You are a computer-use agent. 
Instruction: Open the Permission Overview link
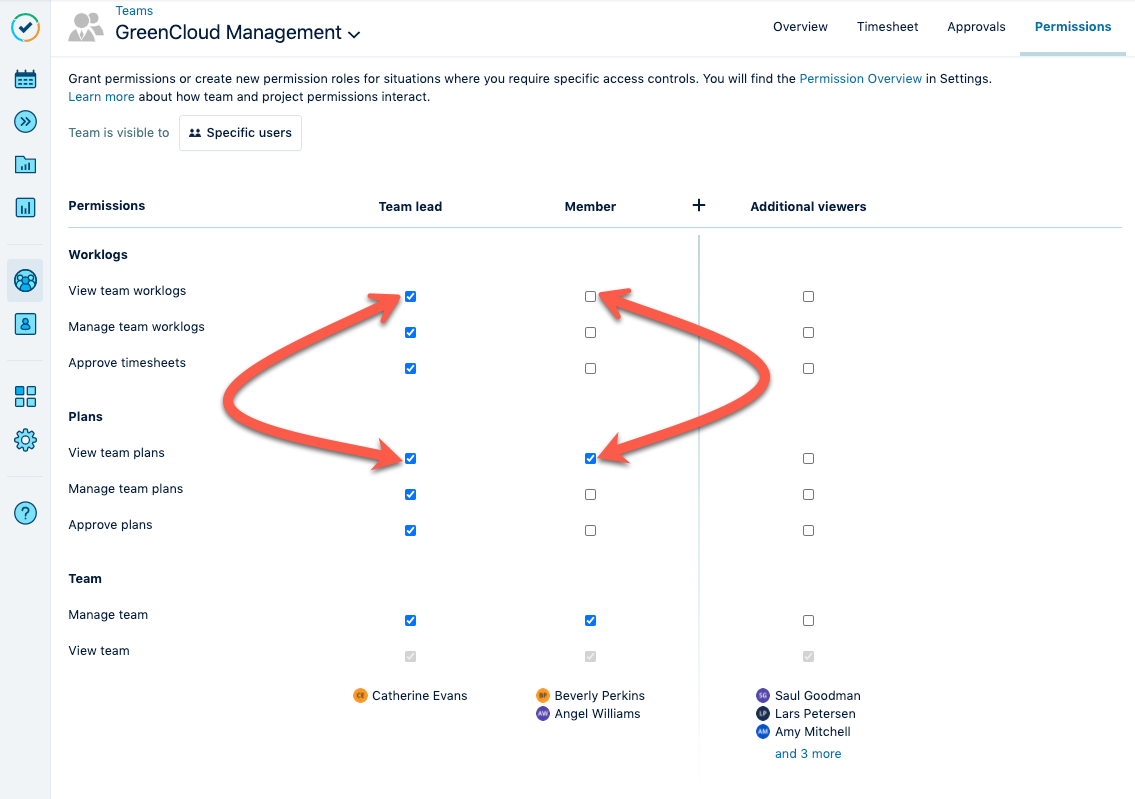860,79
